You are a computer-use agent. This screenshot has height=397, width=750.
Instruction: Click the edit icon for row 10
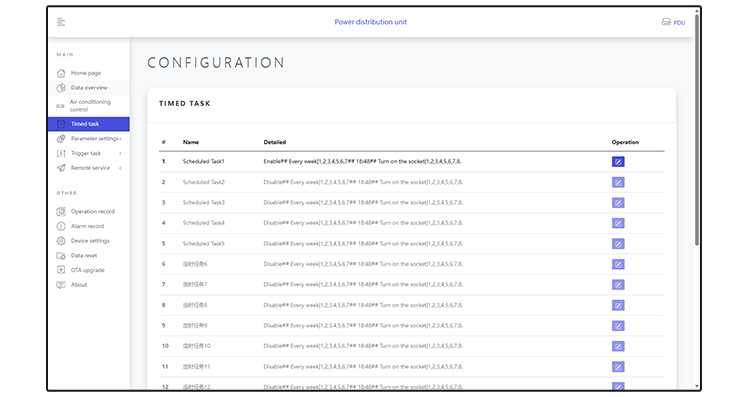(618, 346)
